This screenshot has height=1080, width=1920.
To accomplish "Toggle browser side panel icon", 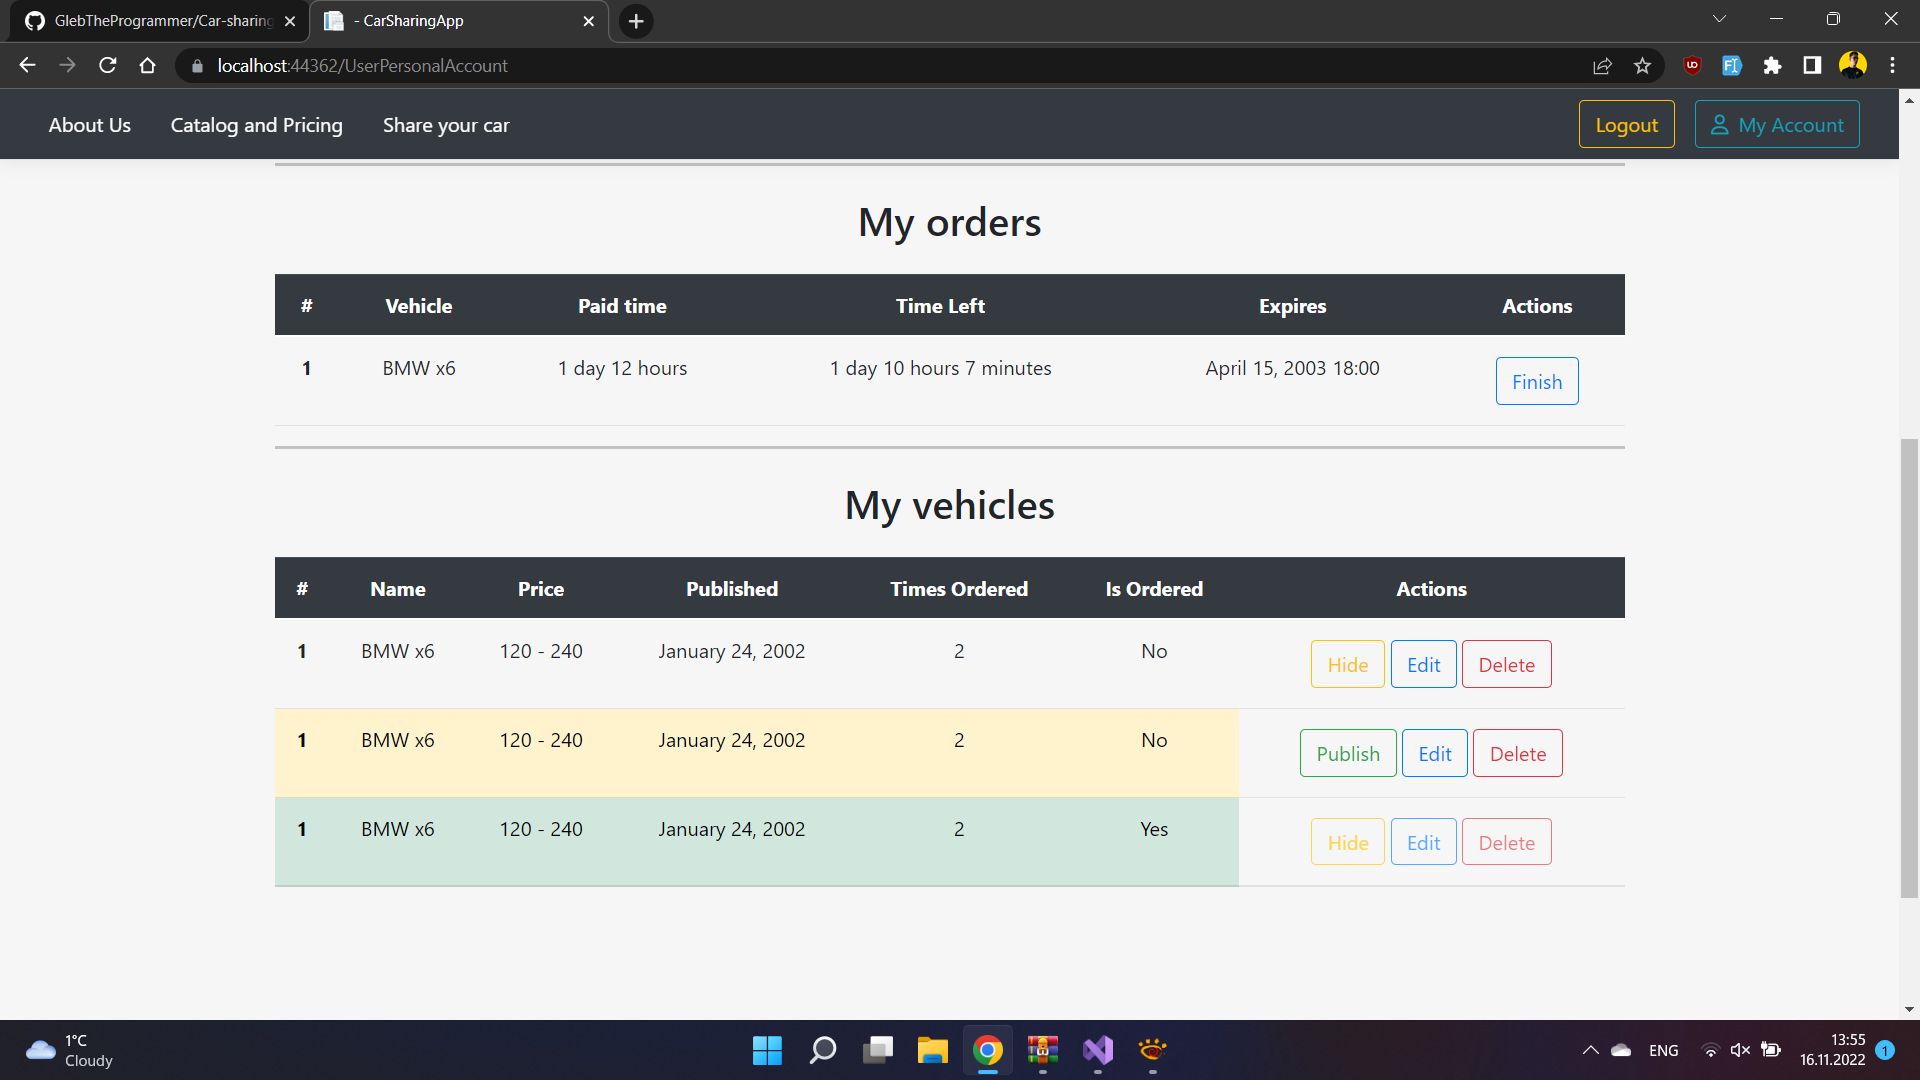I will (1812, 66).
